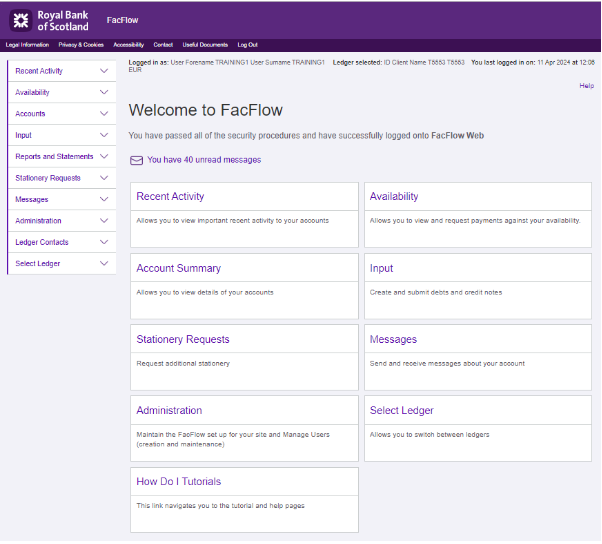Select the Administration tile heading
This screenshot has width=602, height=544.
pyautogui.click(x=169, y=410)
